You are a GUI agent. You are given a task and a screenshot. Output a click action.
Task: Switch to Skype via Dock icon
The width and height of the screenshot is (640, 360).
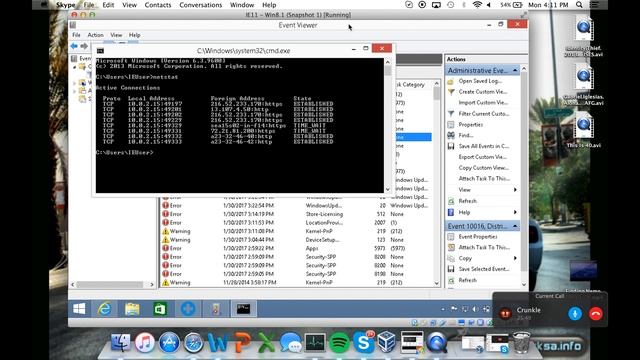point(363,342)
